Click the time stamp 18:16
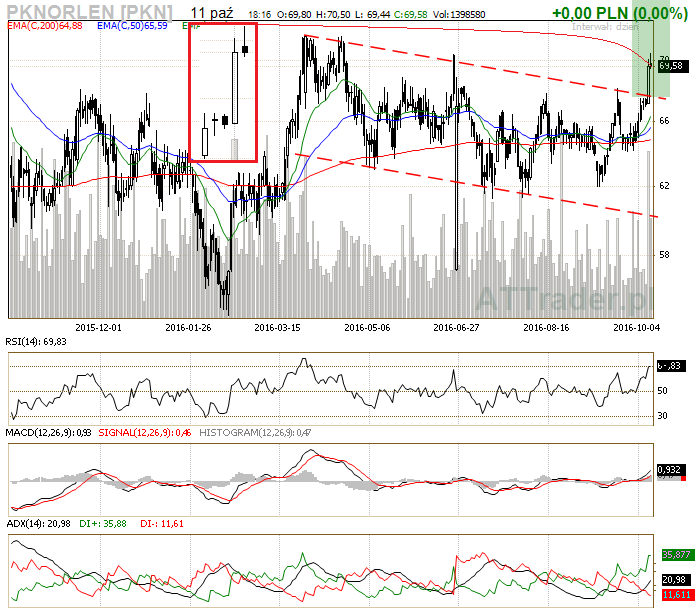 [260, 15]
